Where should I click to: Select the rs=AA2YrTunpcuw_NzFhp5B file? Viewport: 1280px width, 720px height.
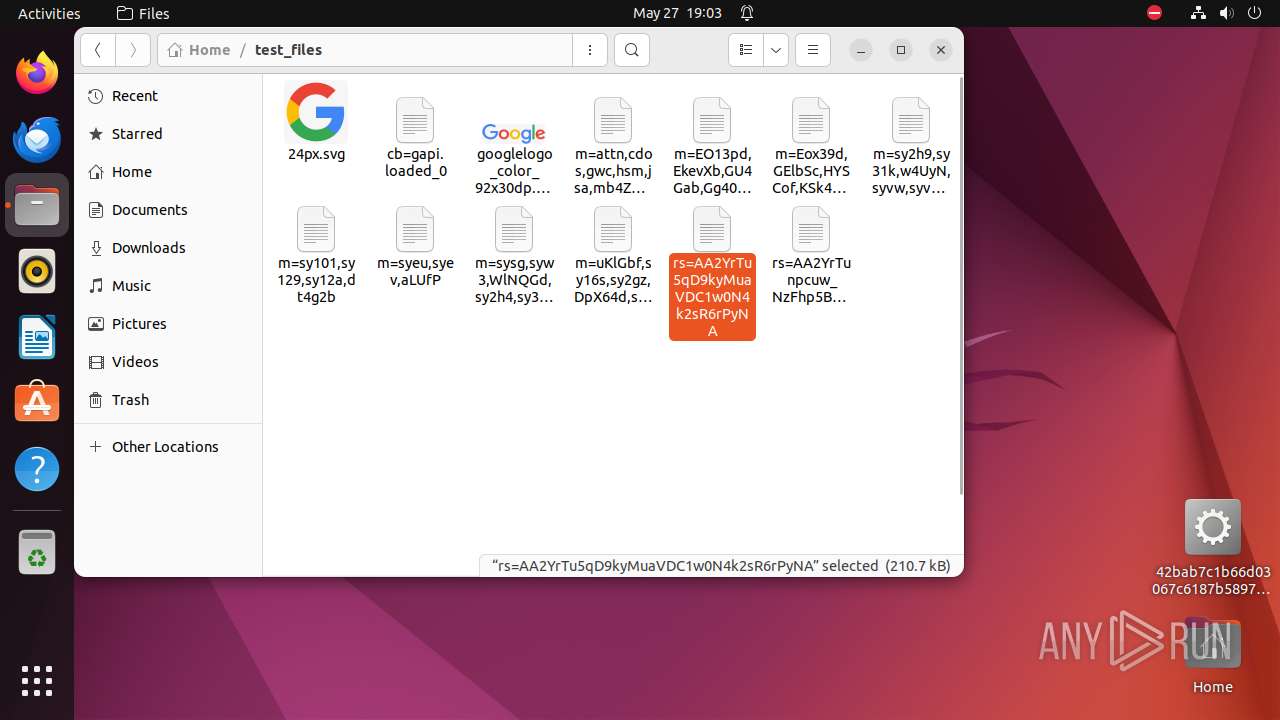[x=811, y=256]
